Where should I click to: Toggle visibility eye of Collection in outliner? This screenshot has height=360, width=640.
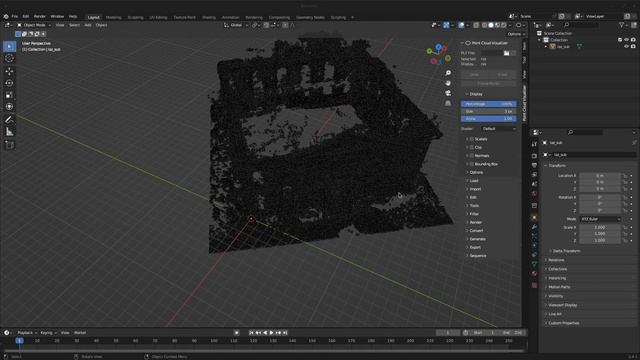click(x=627, y=40)
